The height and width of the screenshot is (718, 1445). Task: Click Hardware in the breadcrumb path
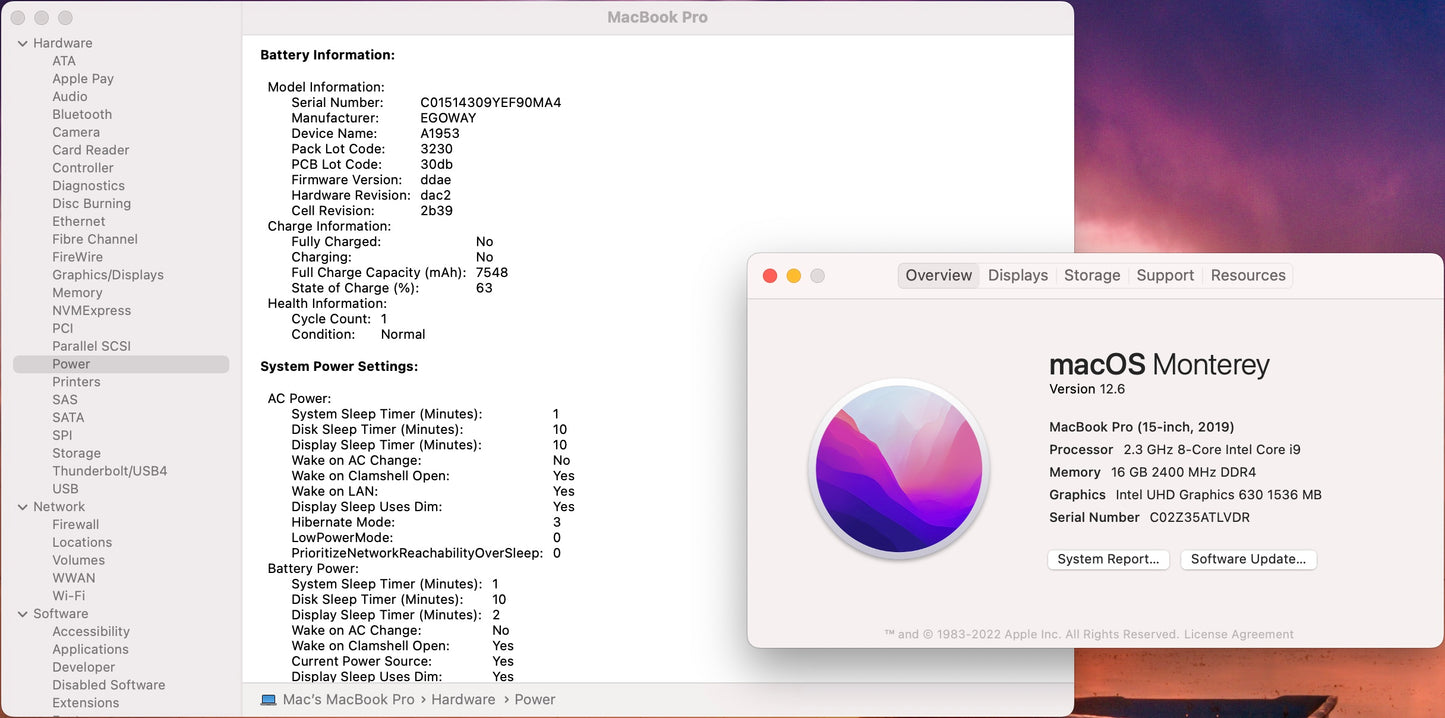(x=463, y=699)
